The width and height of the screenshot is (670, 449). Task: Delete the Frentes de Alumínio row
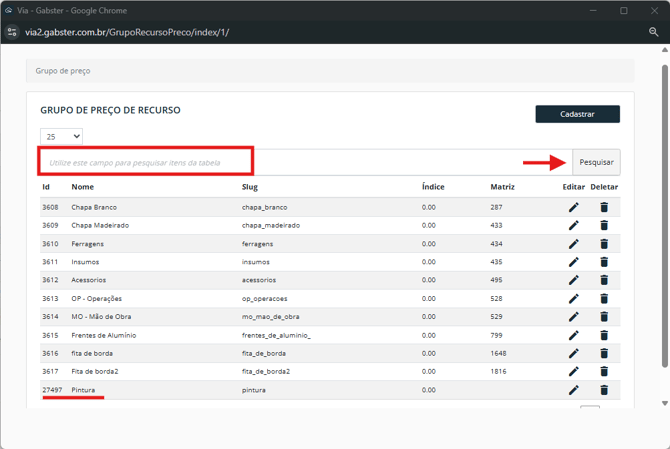[604, 335]
